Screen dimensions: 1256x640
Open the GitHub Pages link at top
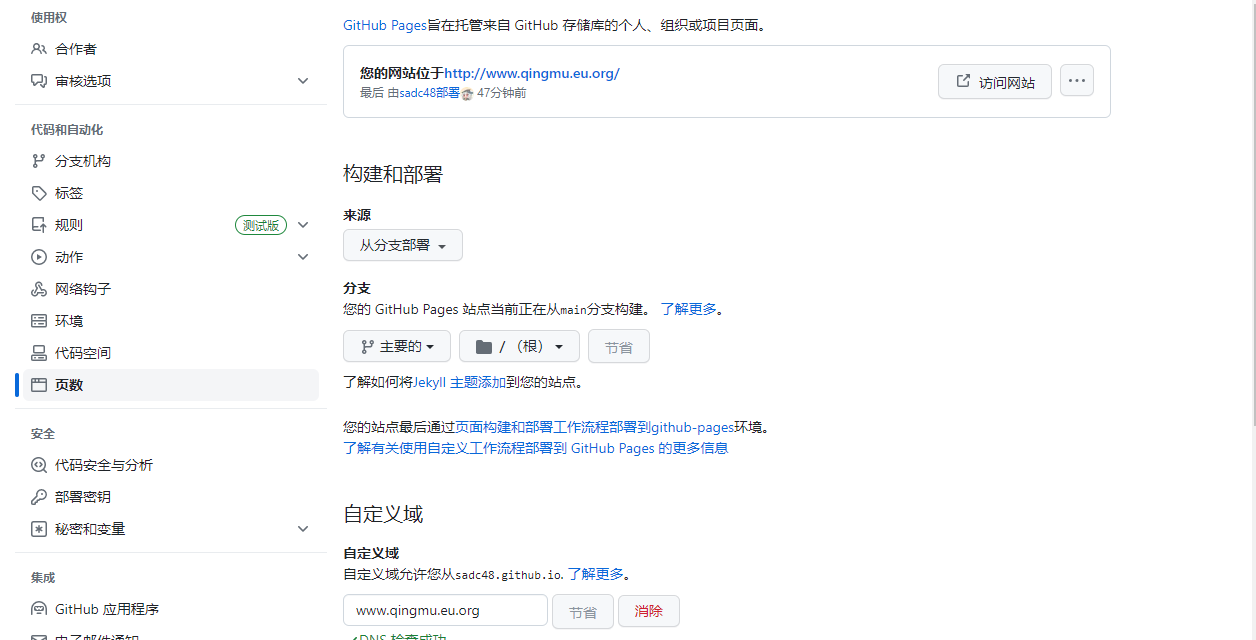pyautogui.click(x=385, y=25)
